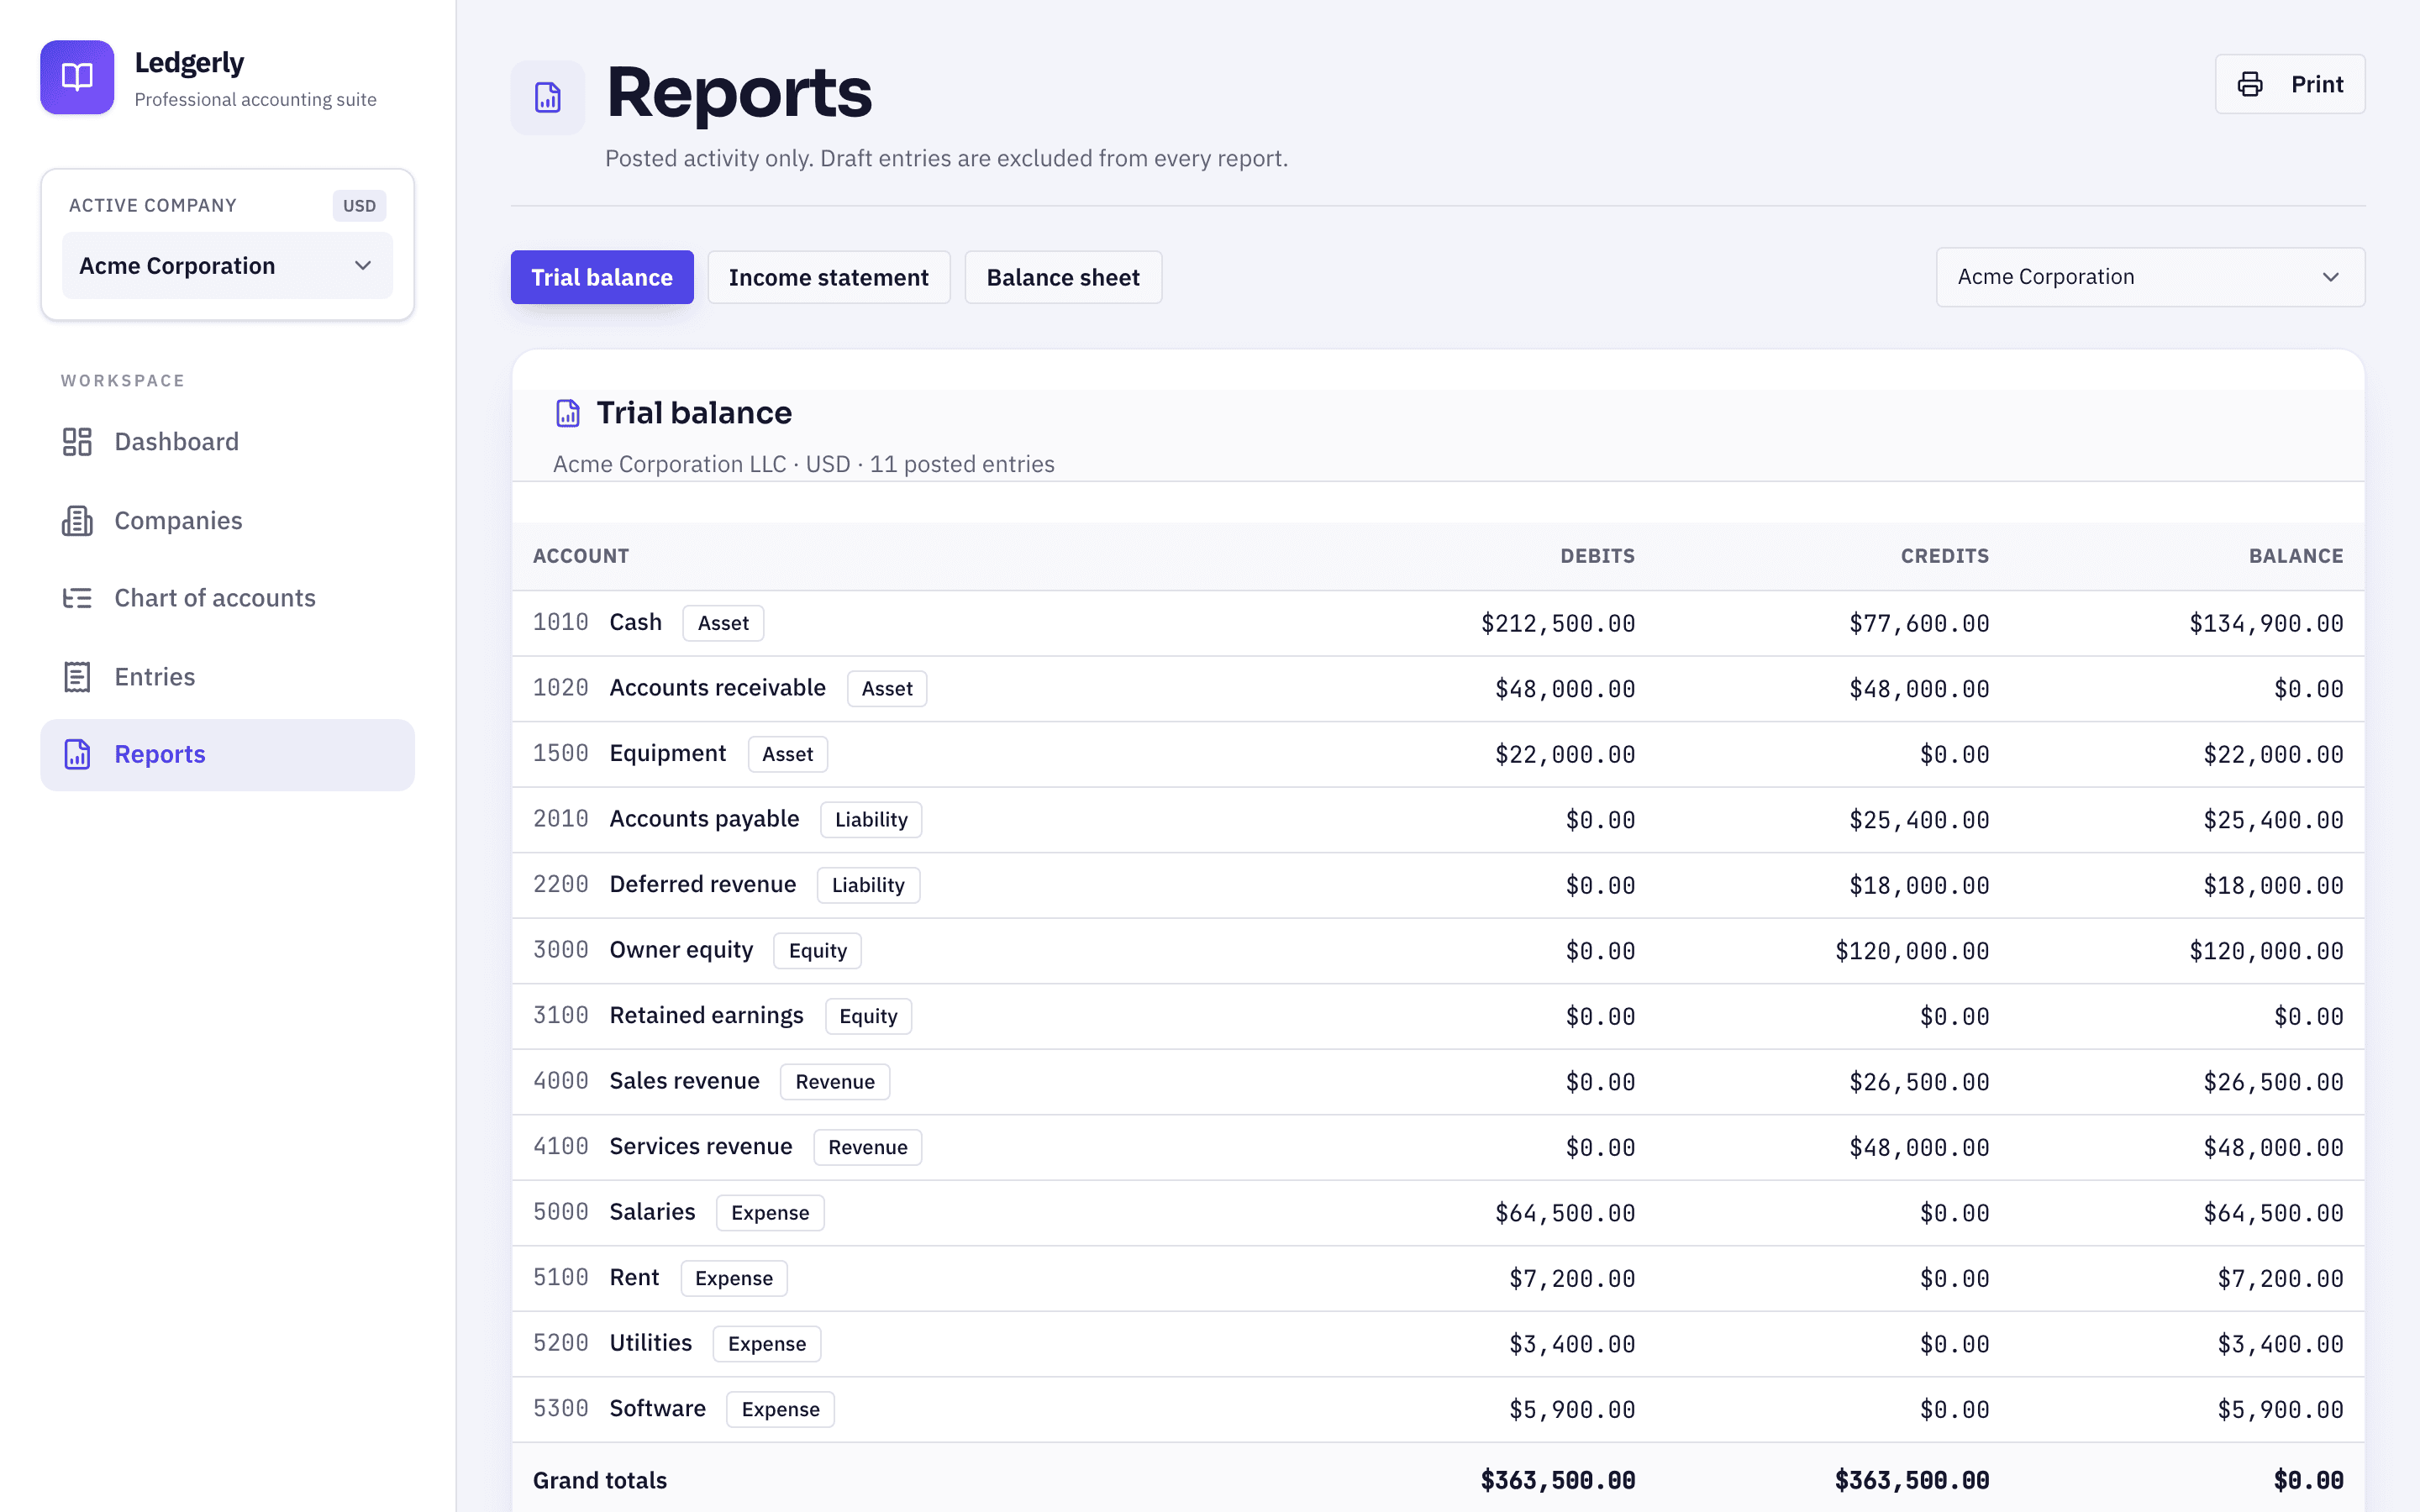Click the Expense tag on Salaries row
2420x1512 pixels.
click(x=770, y=1213)
